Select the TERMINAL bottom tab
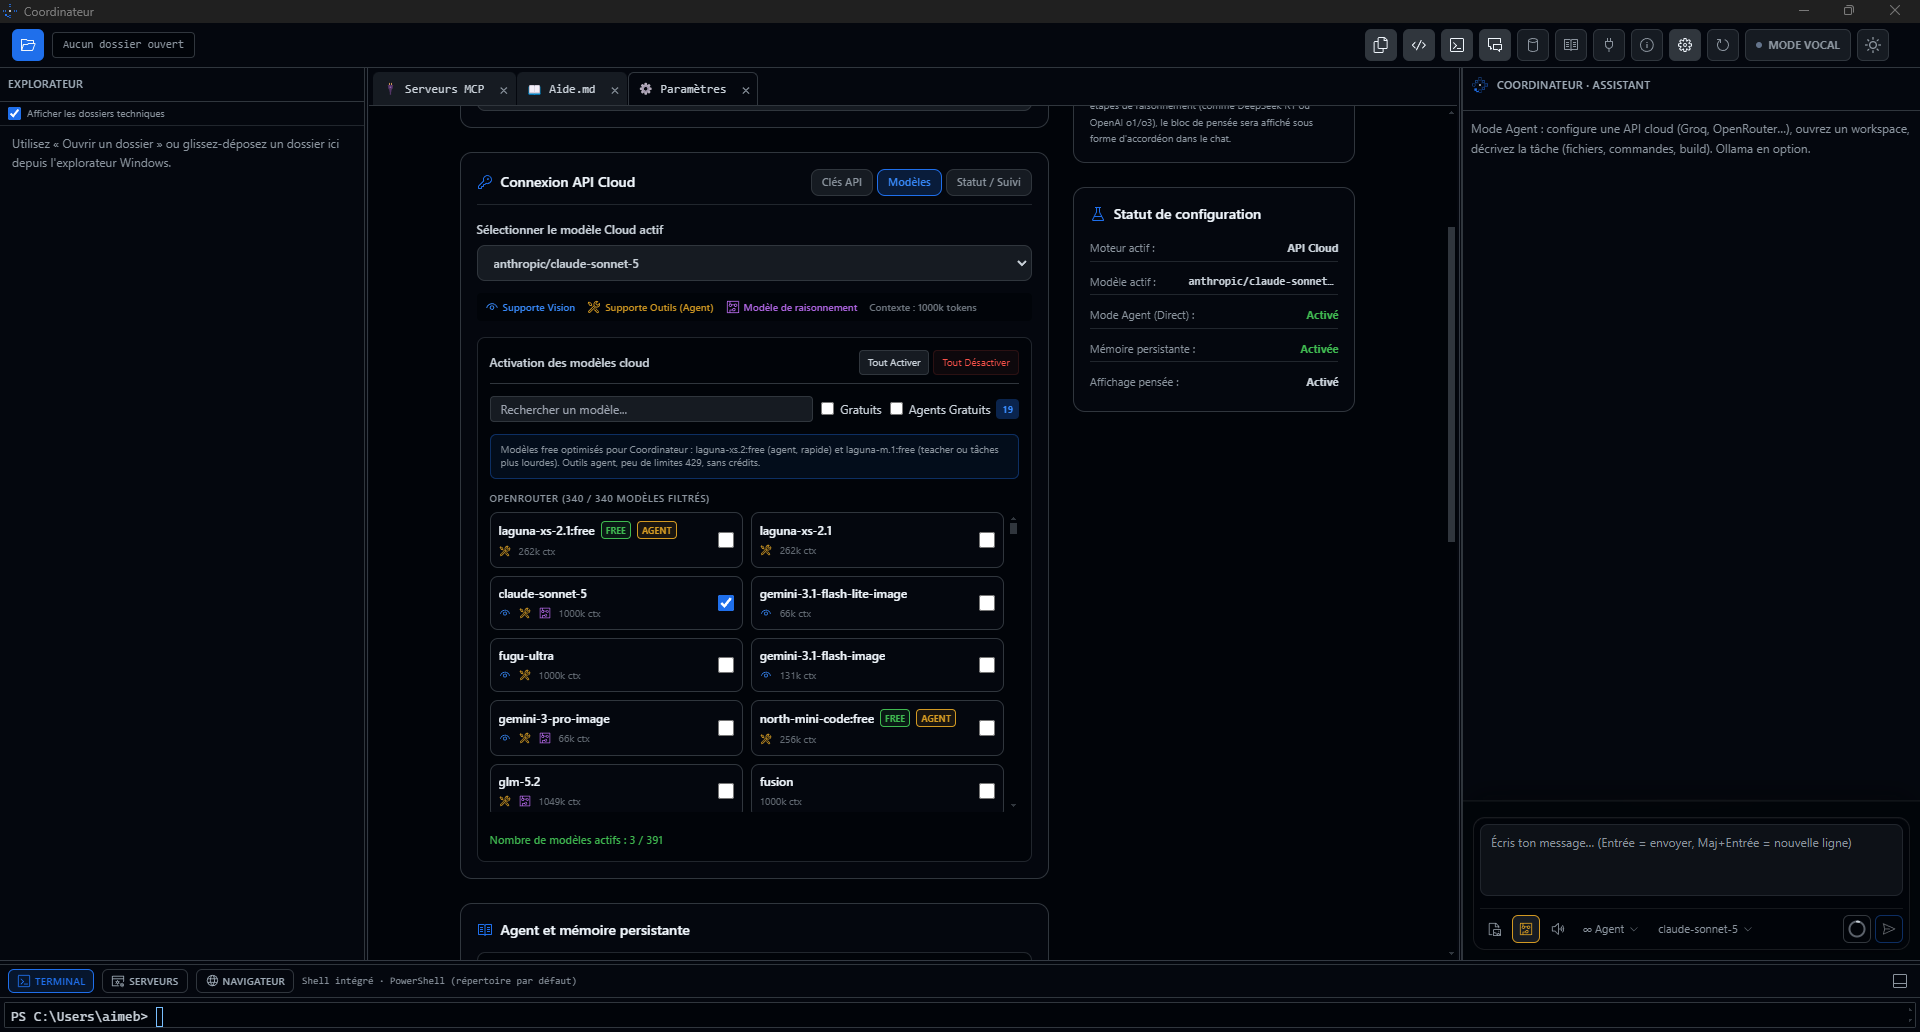 coord(51,981)
